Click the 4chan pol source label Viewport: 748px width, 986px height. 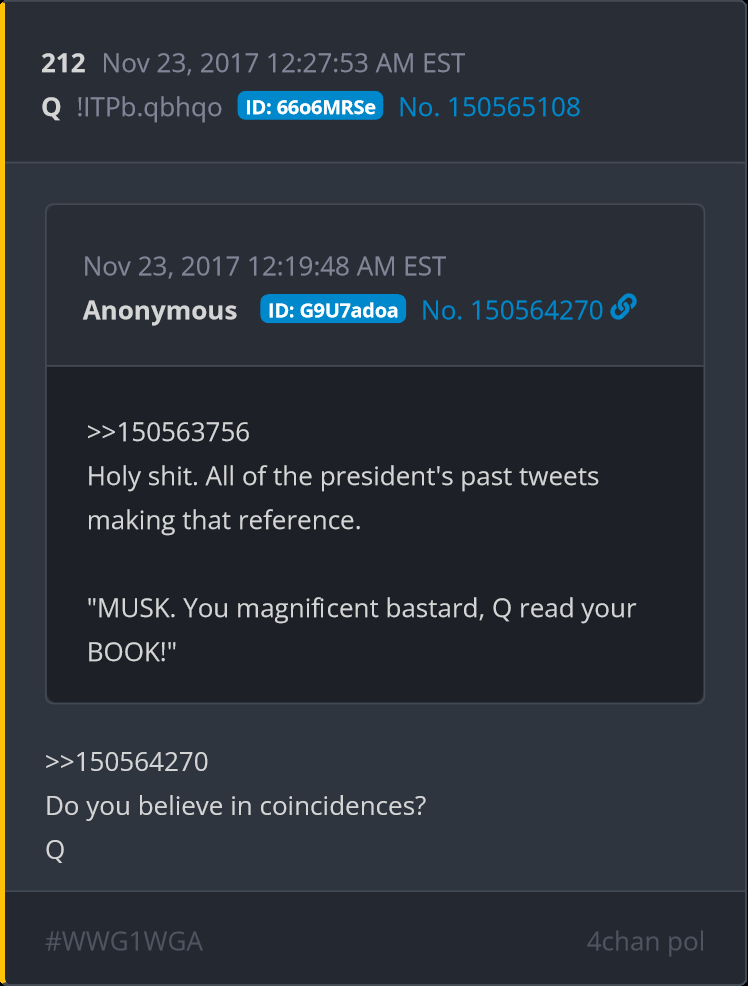[645, 941]
